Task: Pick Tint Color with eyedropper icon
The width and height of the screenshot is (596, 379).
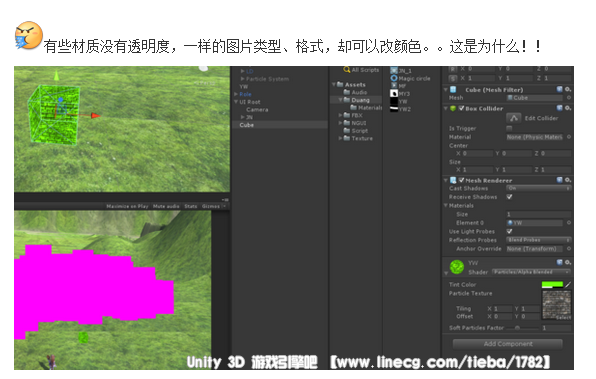Action: [568, 284]
